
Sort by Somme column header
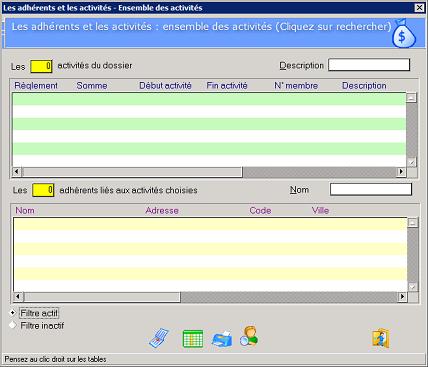point(92,86)
